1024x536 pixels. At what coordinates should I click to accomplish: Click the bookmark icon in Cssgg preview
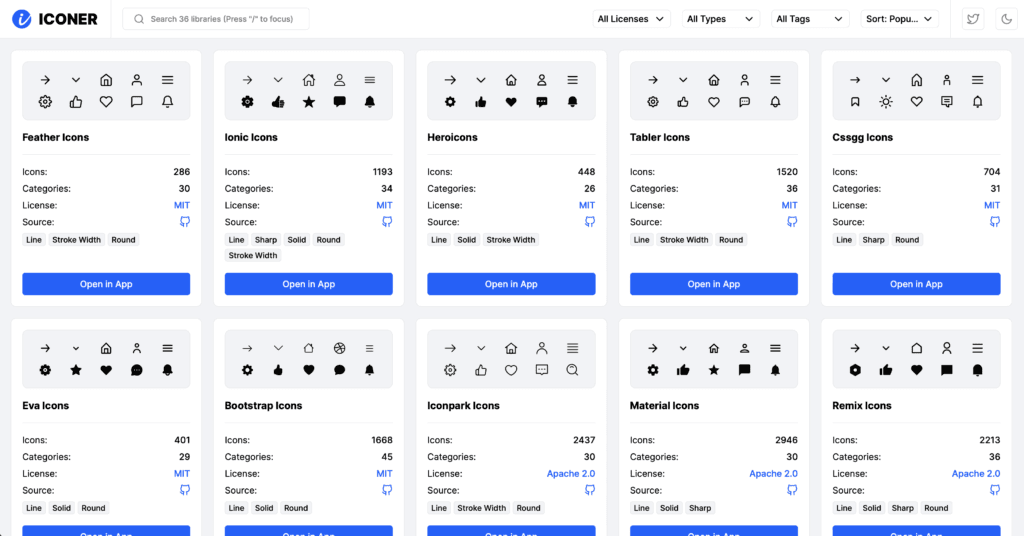click(855, 102)
